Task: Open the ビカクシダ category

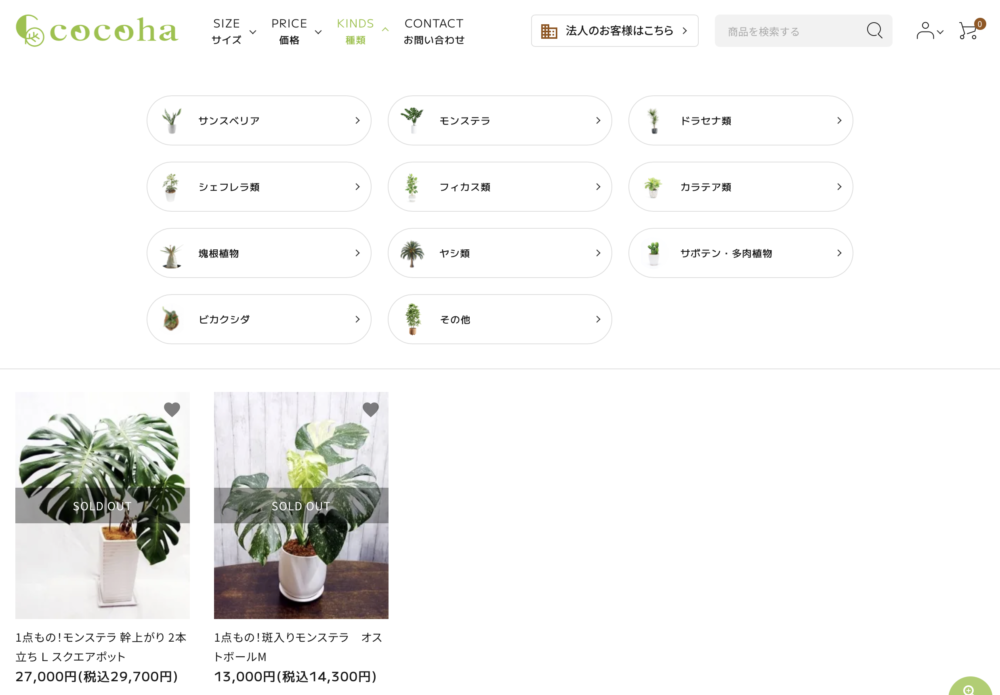Action: (x=259, y=319)
